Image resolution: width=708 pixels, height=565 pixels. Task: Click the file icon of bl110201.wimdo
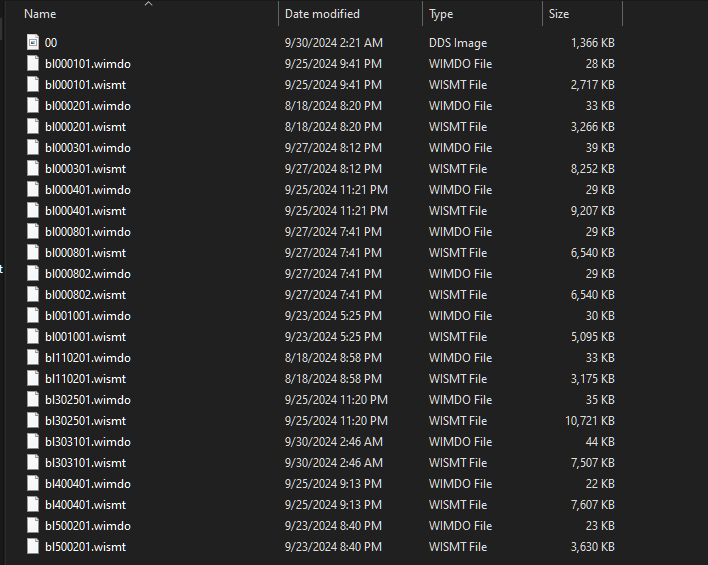[x=33, y=358]
